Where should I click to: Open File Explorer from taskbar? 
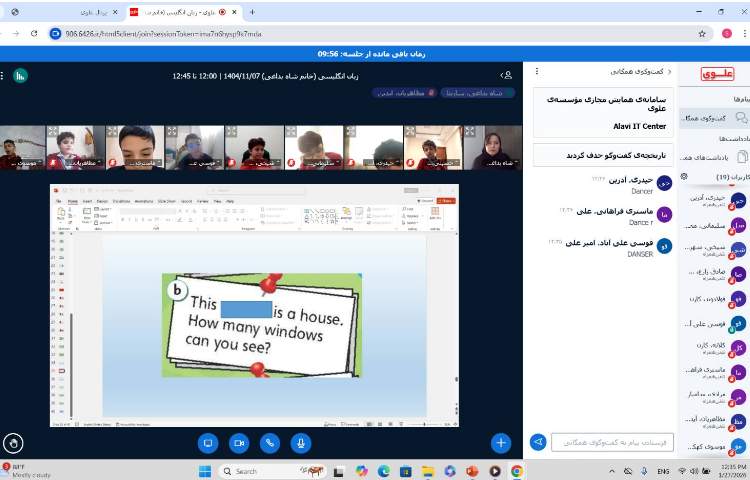click(428, 471)
